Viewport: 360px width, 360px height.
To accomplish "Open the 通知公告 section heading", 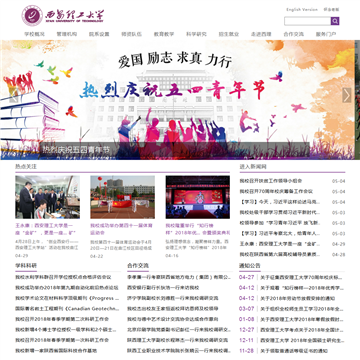I will 250,266.
